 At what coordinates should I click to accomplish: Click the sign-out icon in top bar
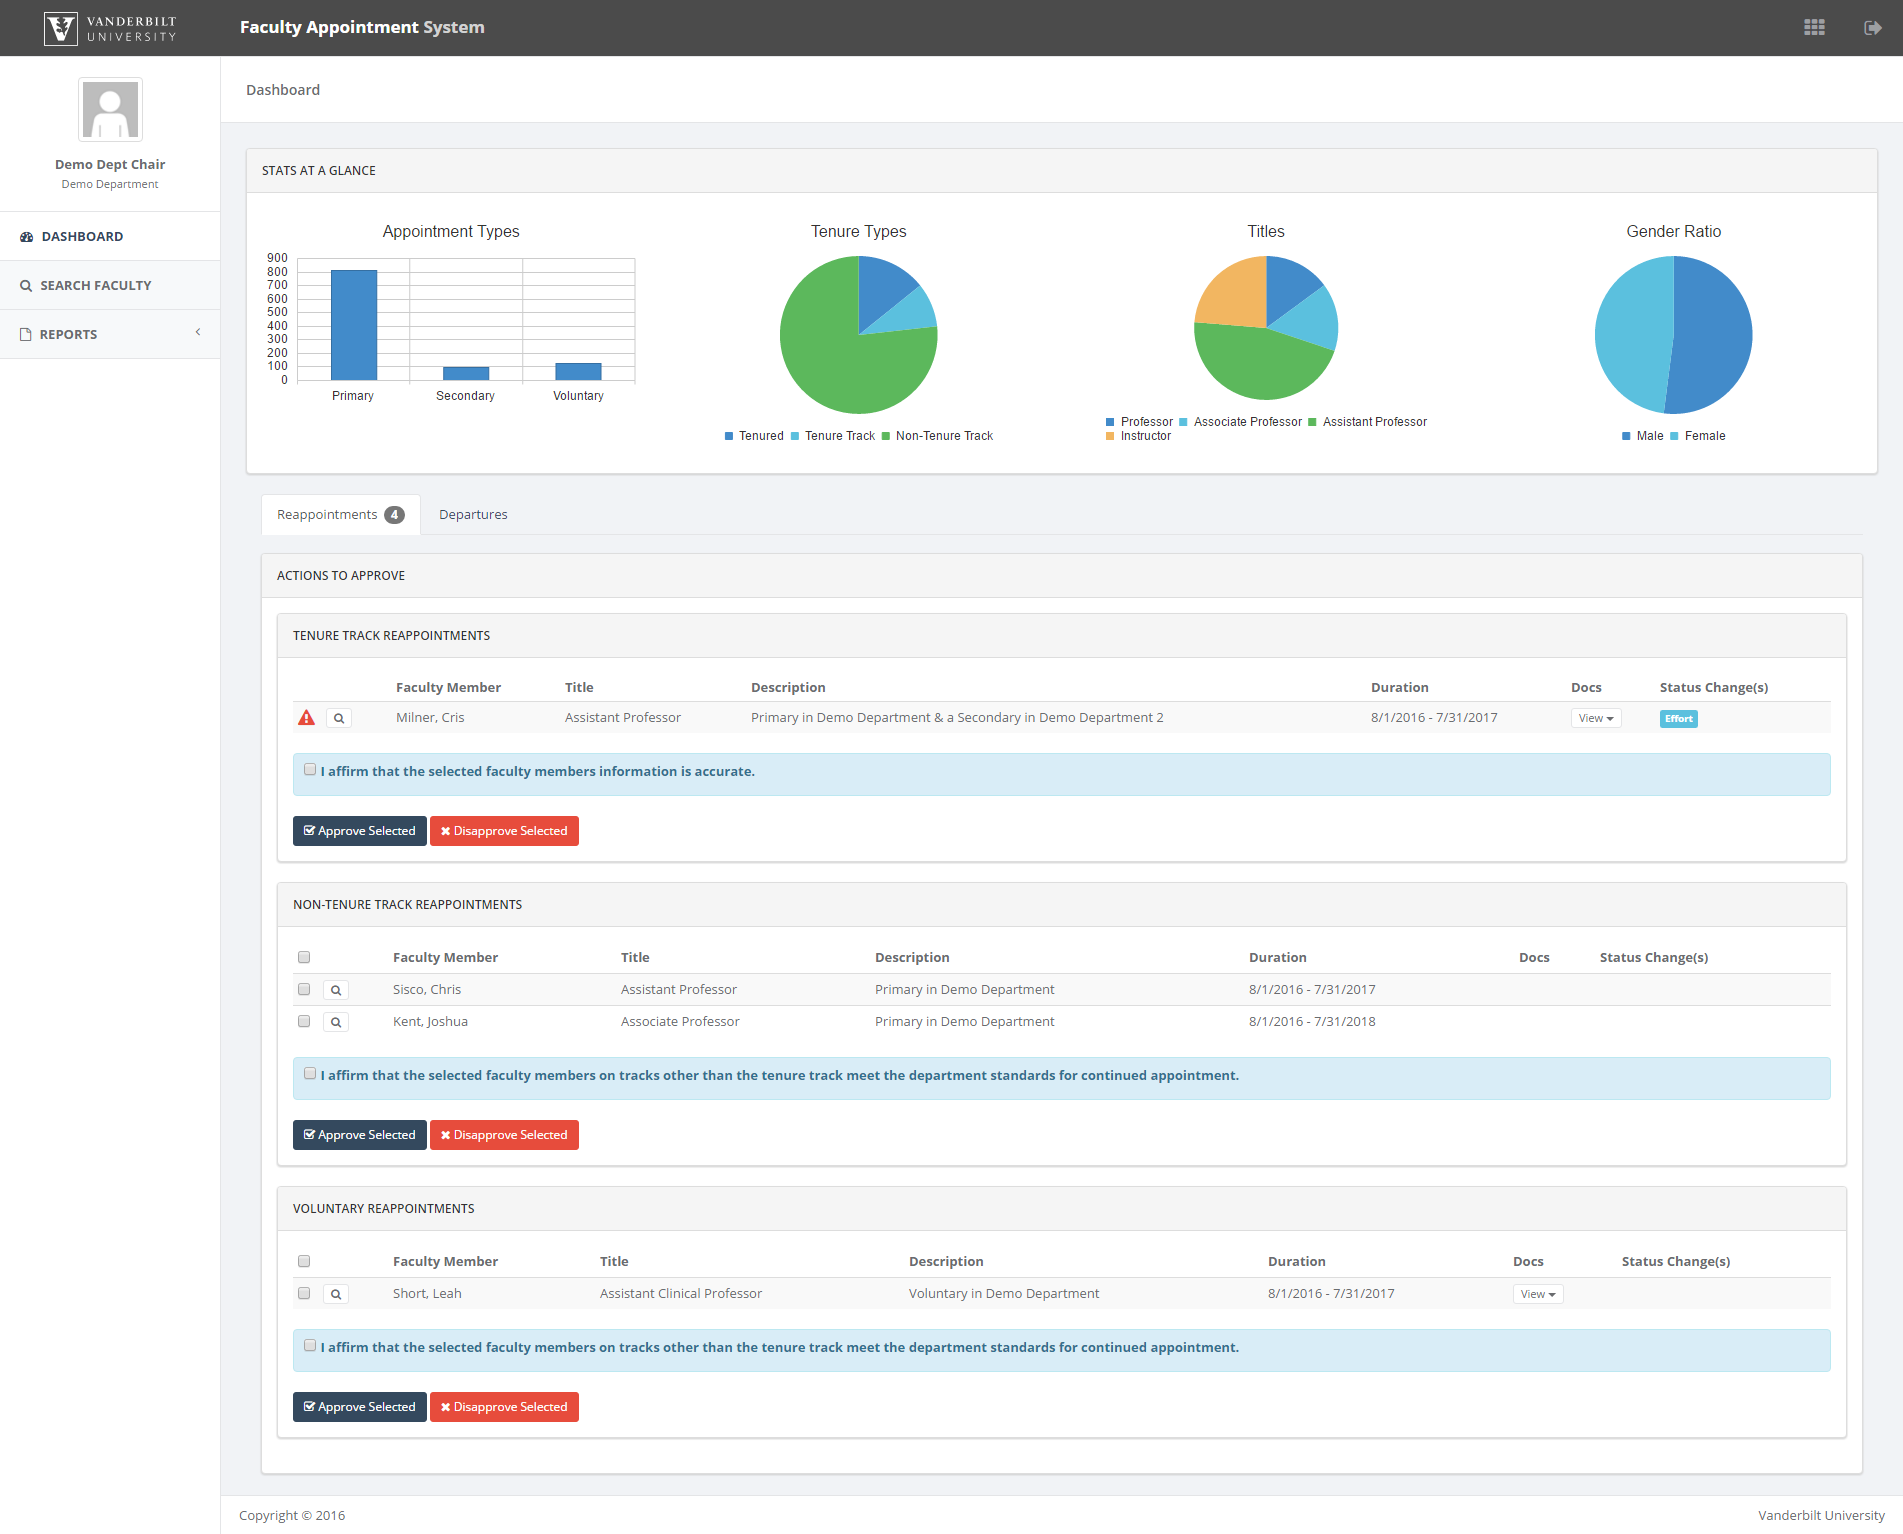pos(1872,28)
